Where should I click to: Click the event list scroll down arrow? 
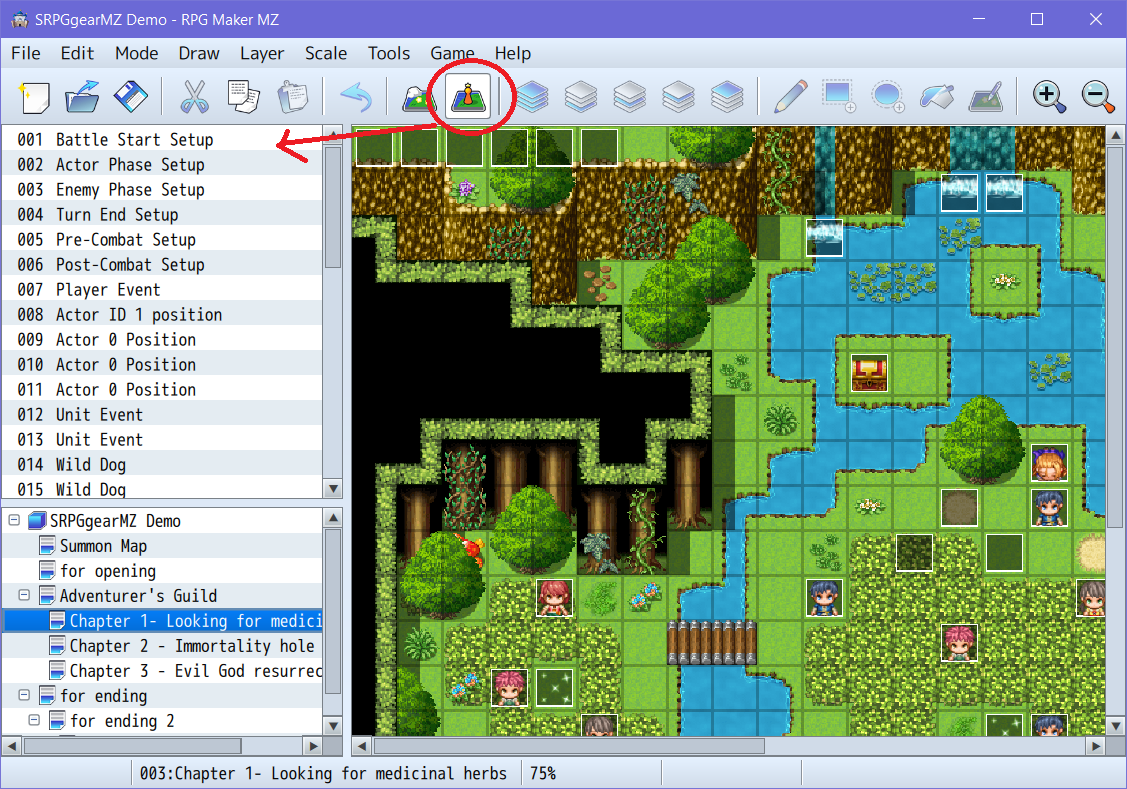coord(333,489)
